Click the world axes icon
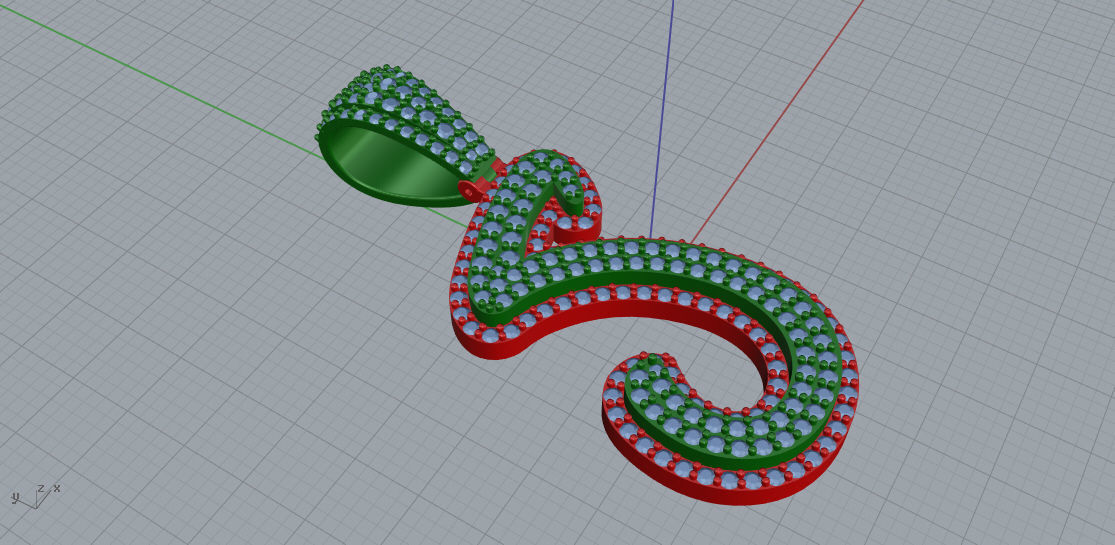The height and width of the screenshot is (545, 1115). coord(34,496)
